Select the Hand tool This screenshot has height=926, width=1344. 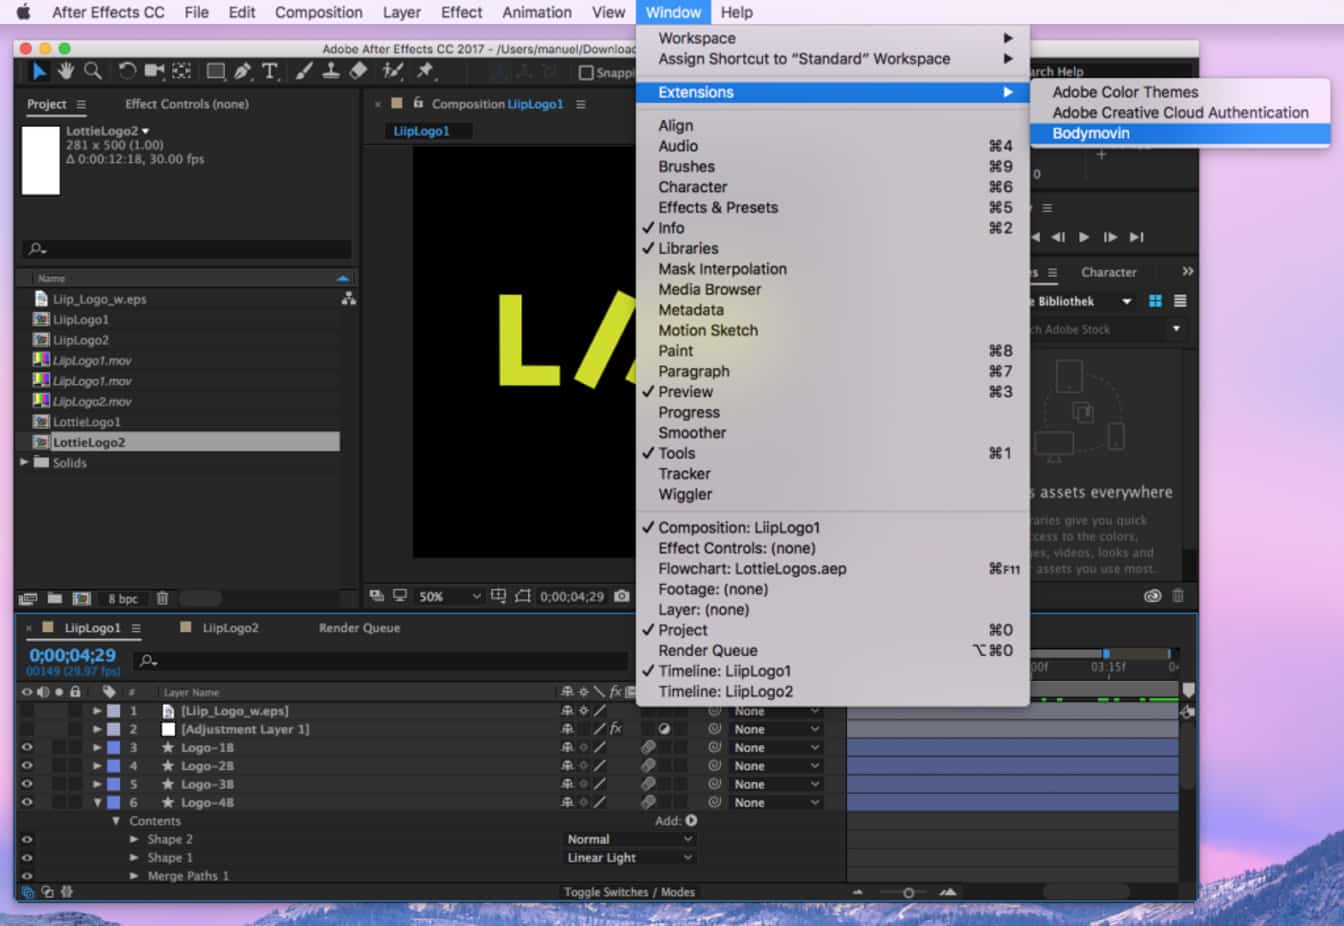65,71
